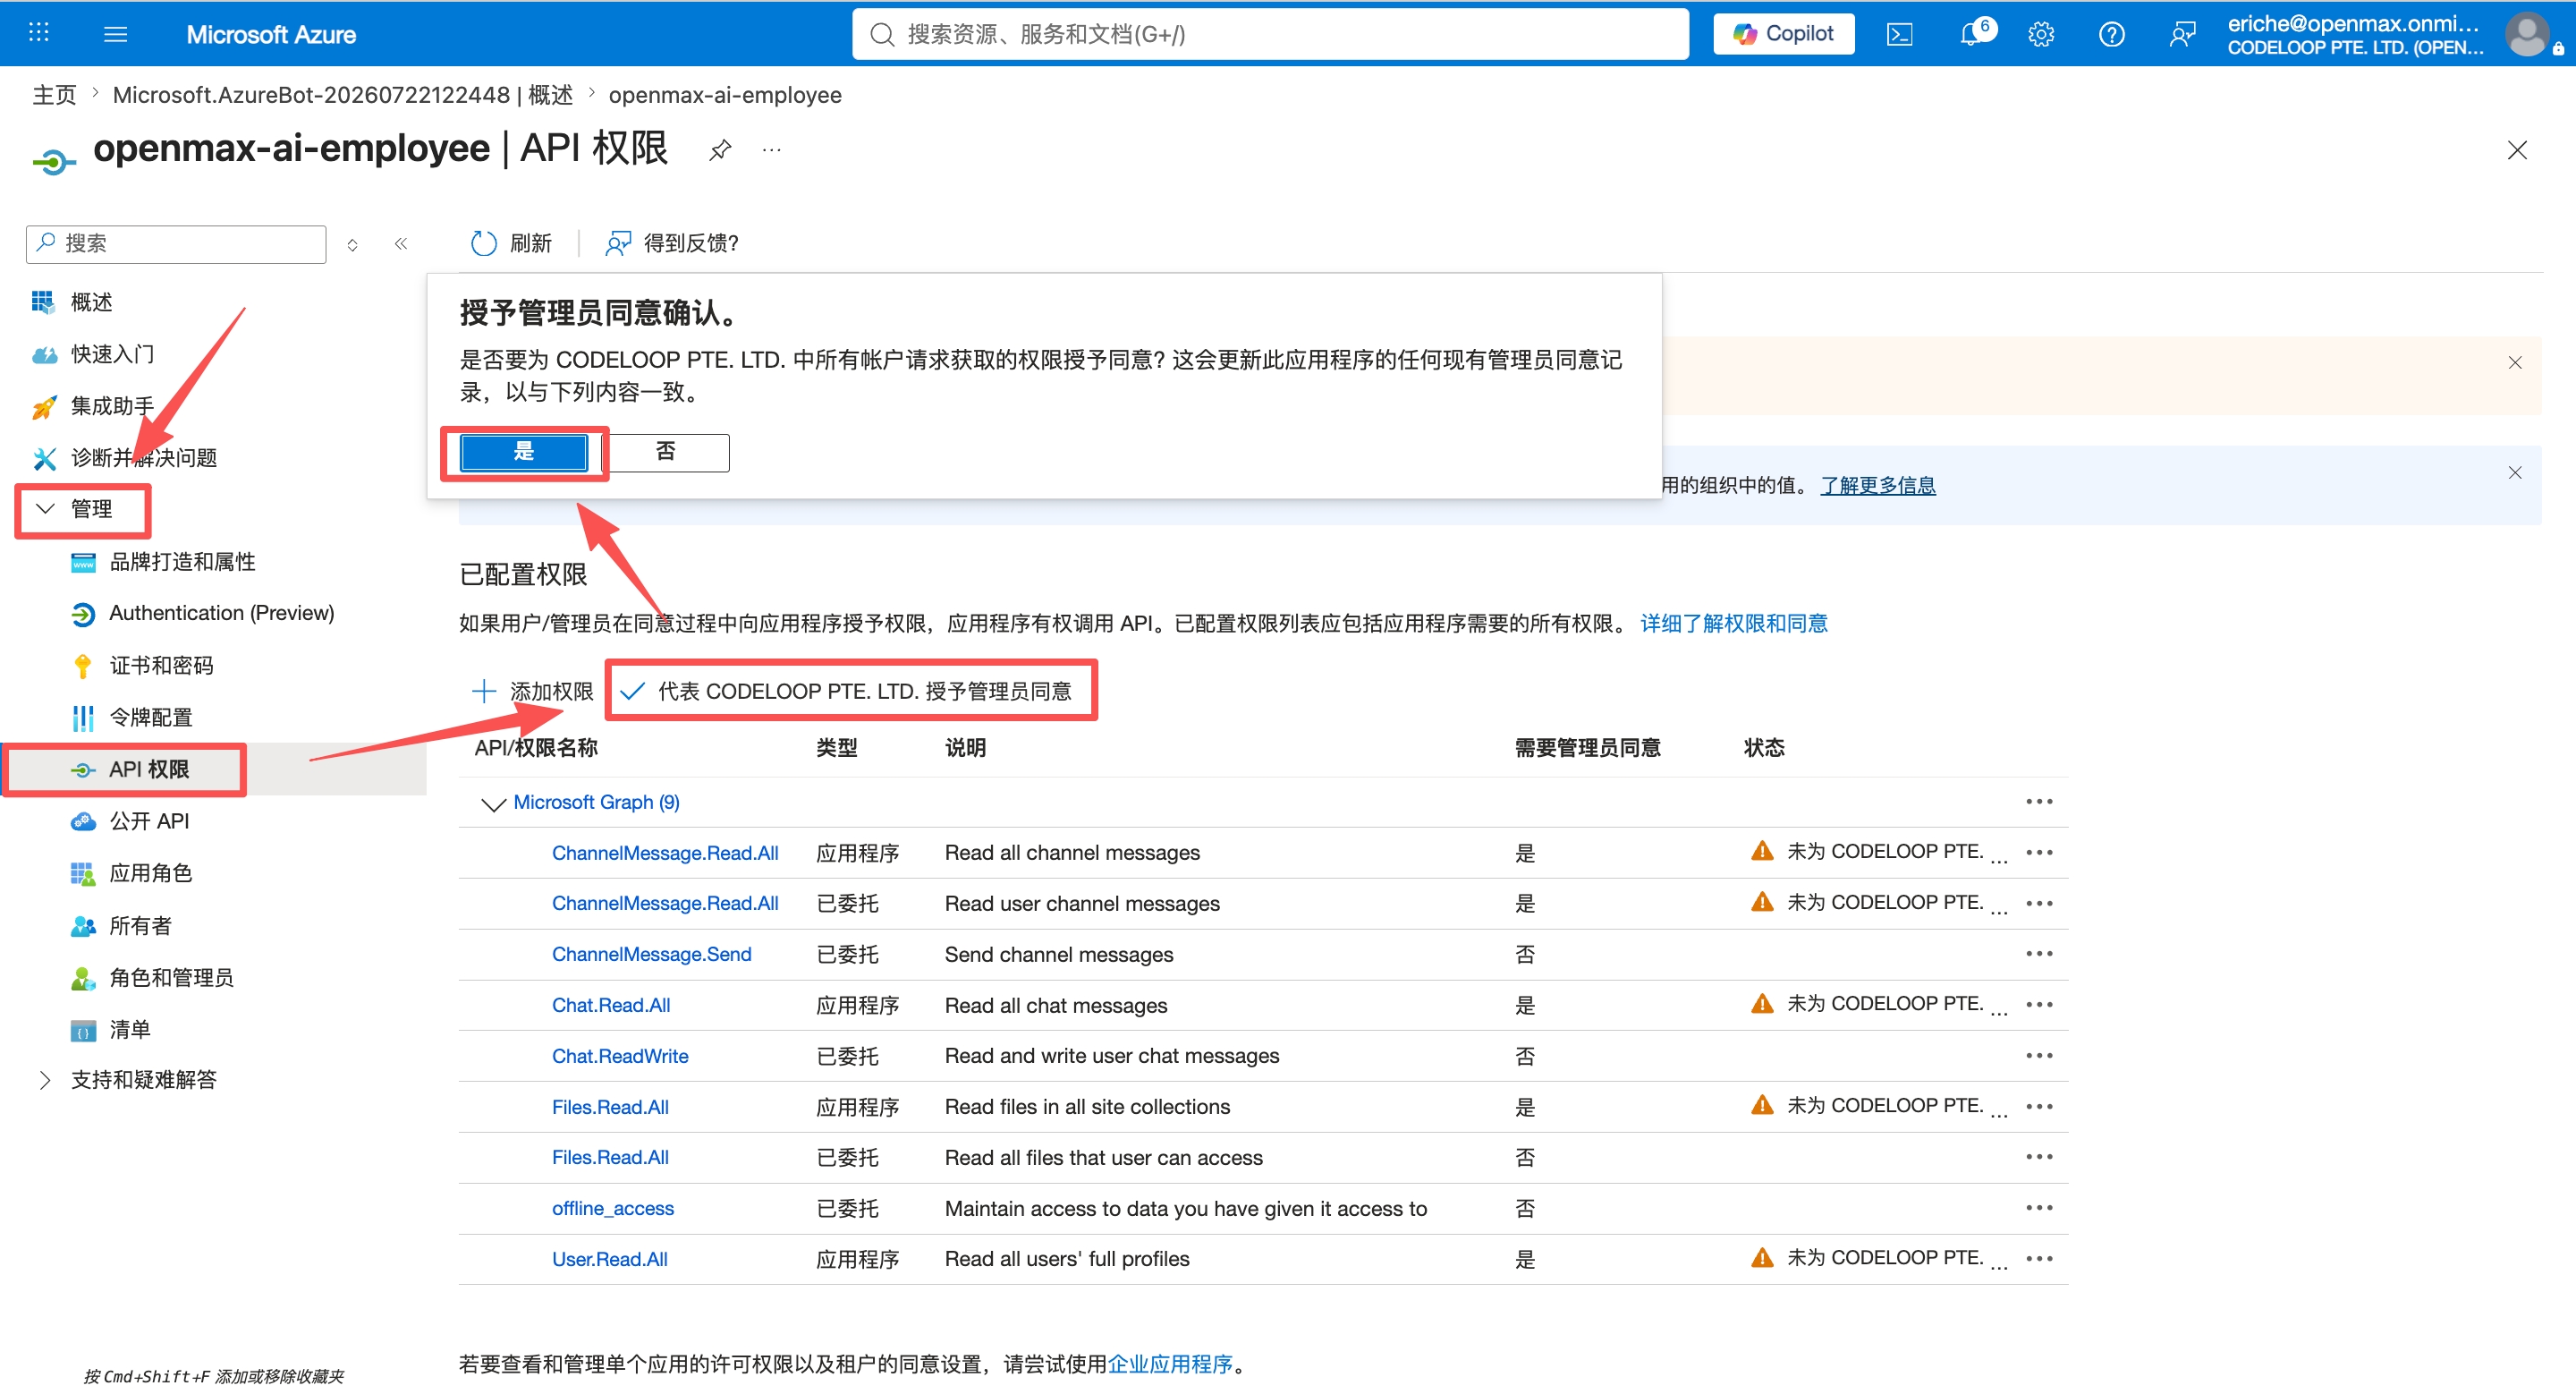Confirm consent by clicking 是
The image size is (2576, 1394).
pyautogui.click(x=524, y=452)
